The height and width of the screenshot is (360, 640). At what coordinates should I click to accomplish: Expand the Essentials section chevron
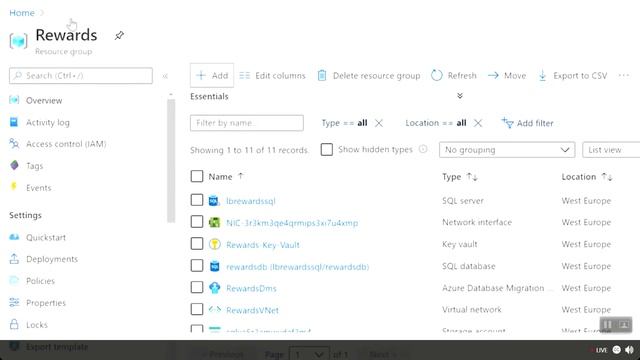pos(460,96)
